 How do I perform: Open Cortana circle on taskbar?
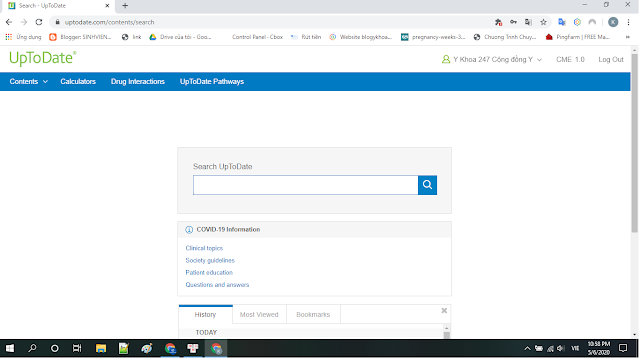click(x=54, y=348)
